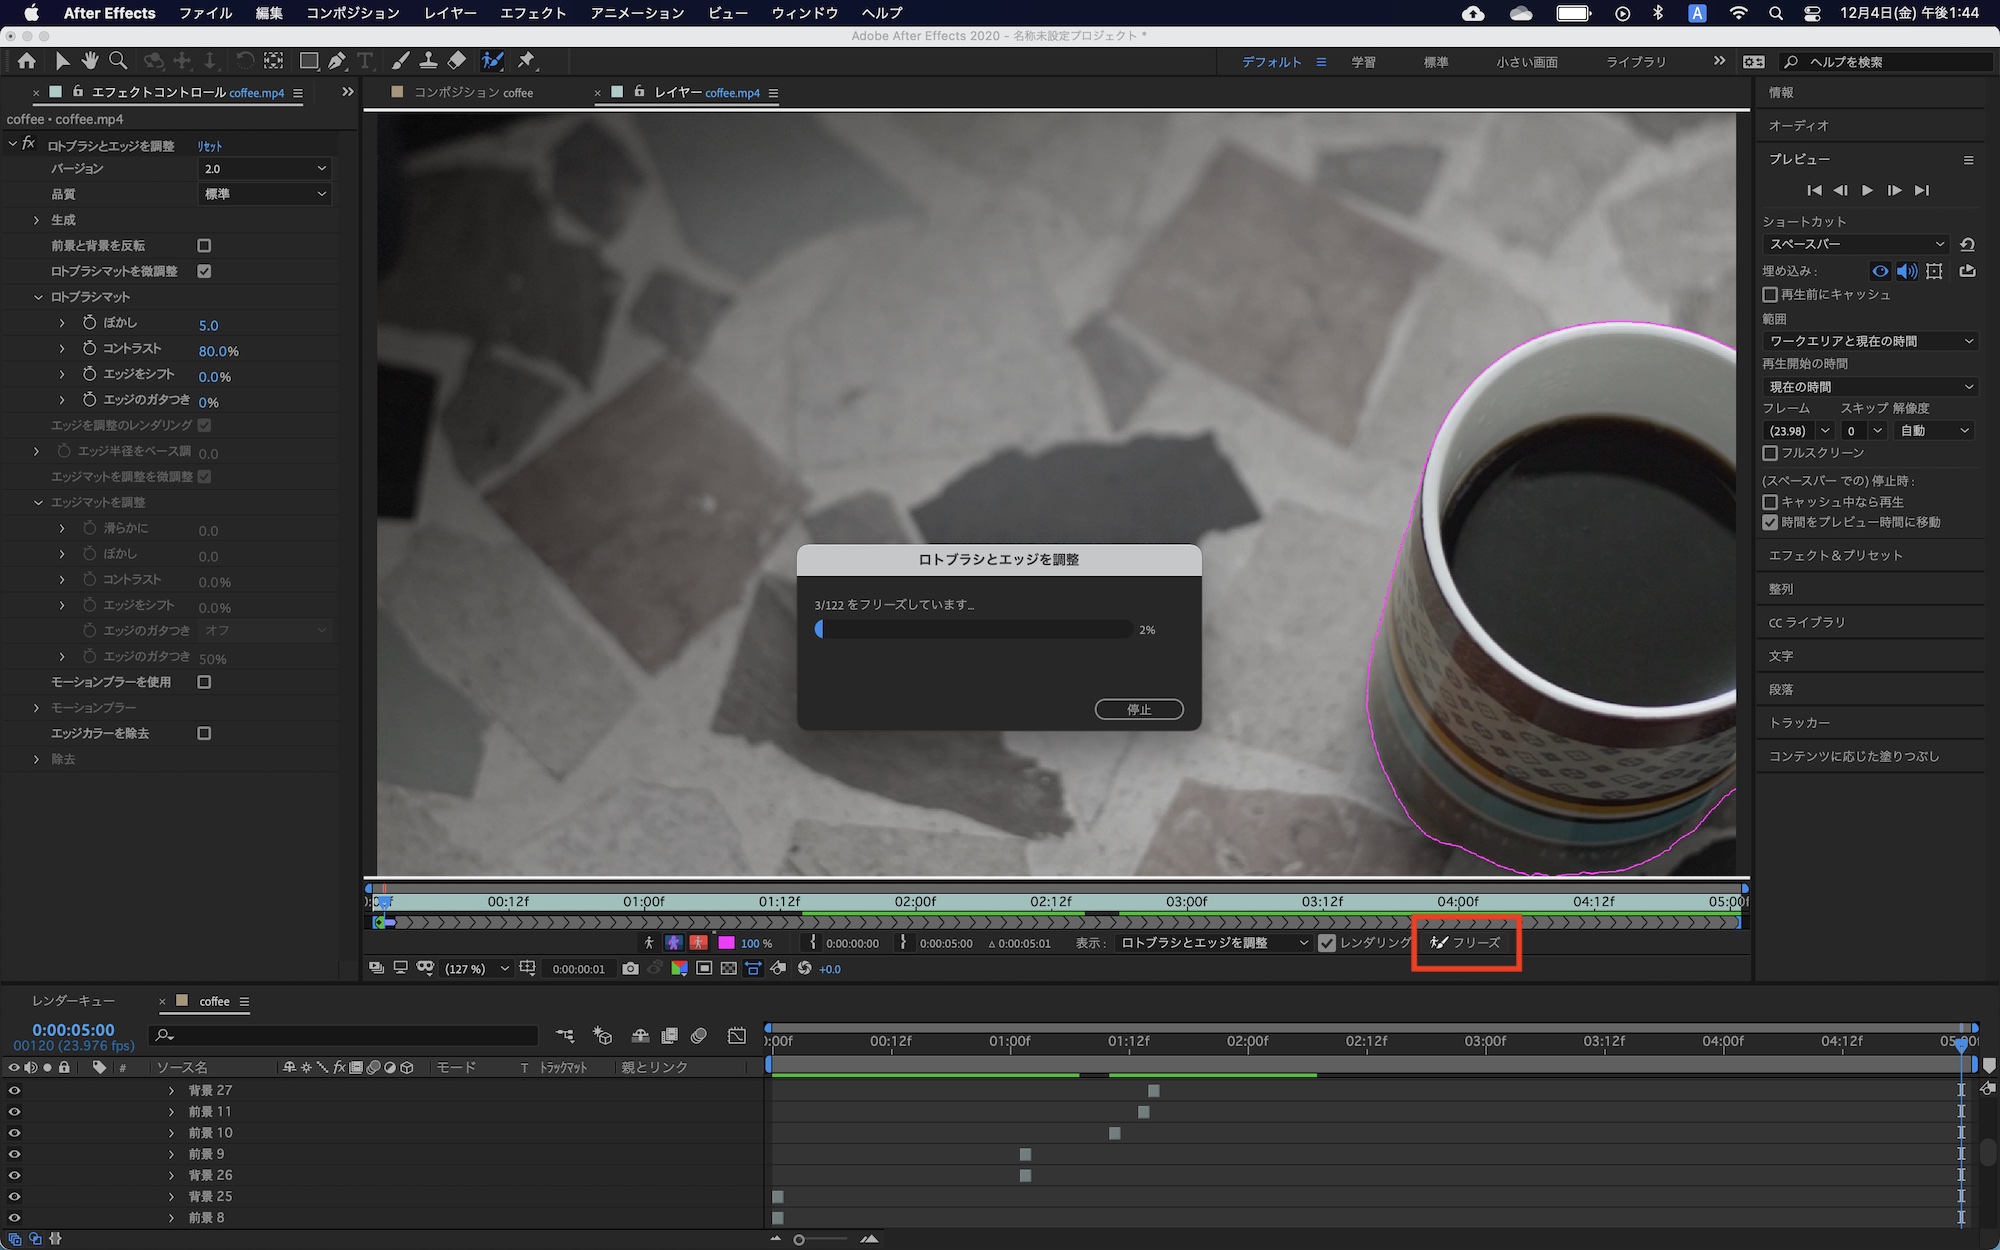Select the Pen tool
The width and height of the screenshot is (2000, 1250).
point(338,61)
